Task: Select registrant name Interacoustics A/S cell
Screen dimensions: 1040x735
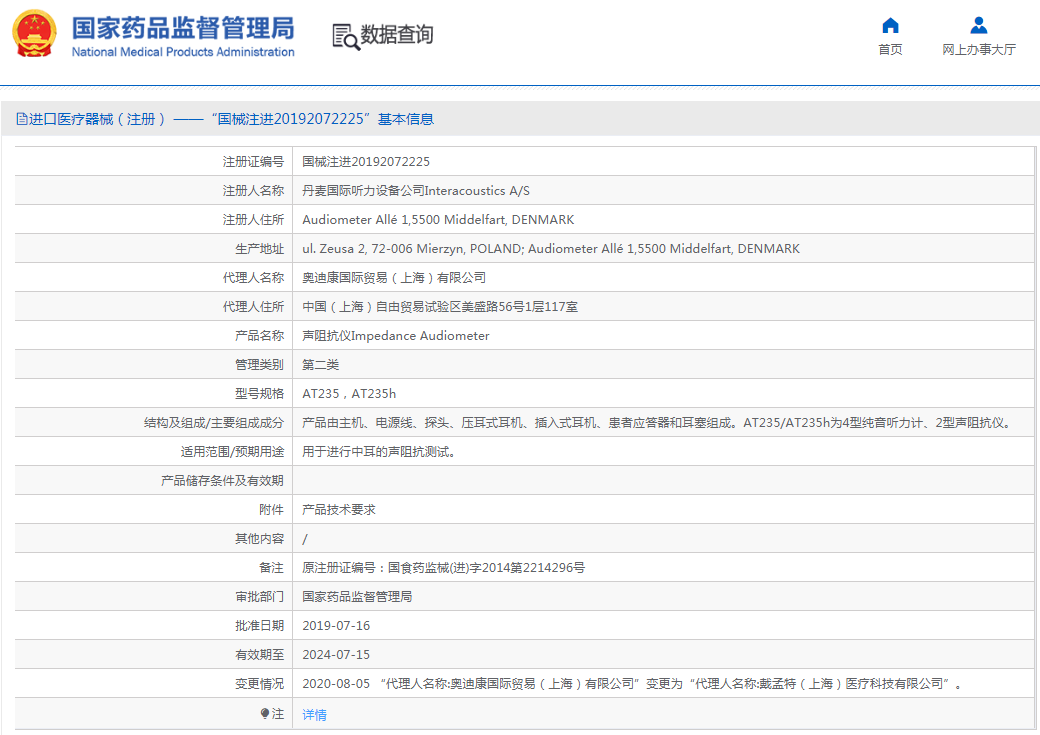Action: (x=416, y=191)
